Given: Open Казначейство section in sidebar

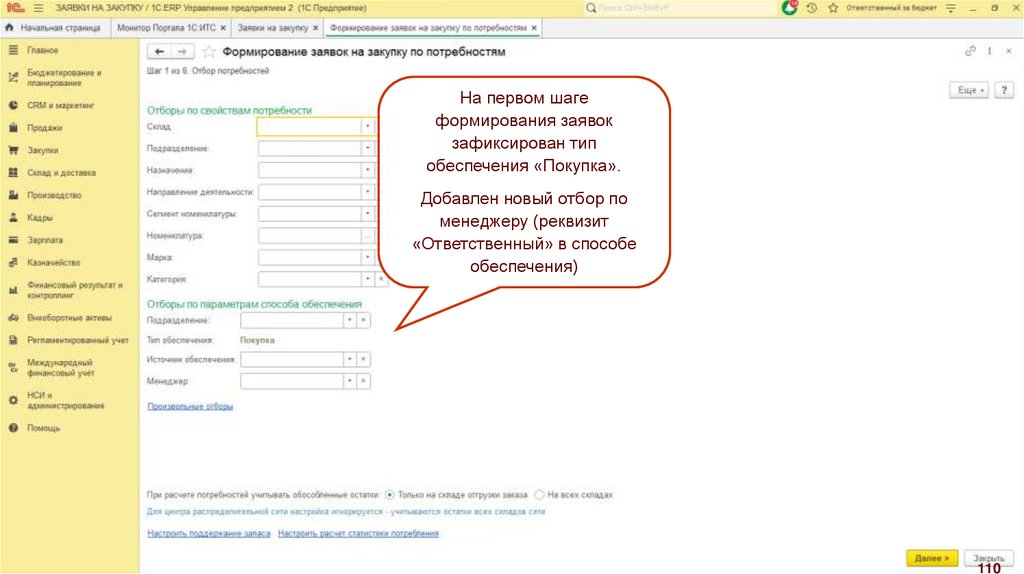Looking at the screenshot, I should point(53,262).
